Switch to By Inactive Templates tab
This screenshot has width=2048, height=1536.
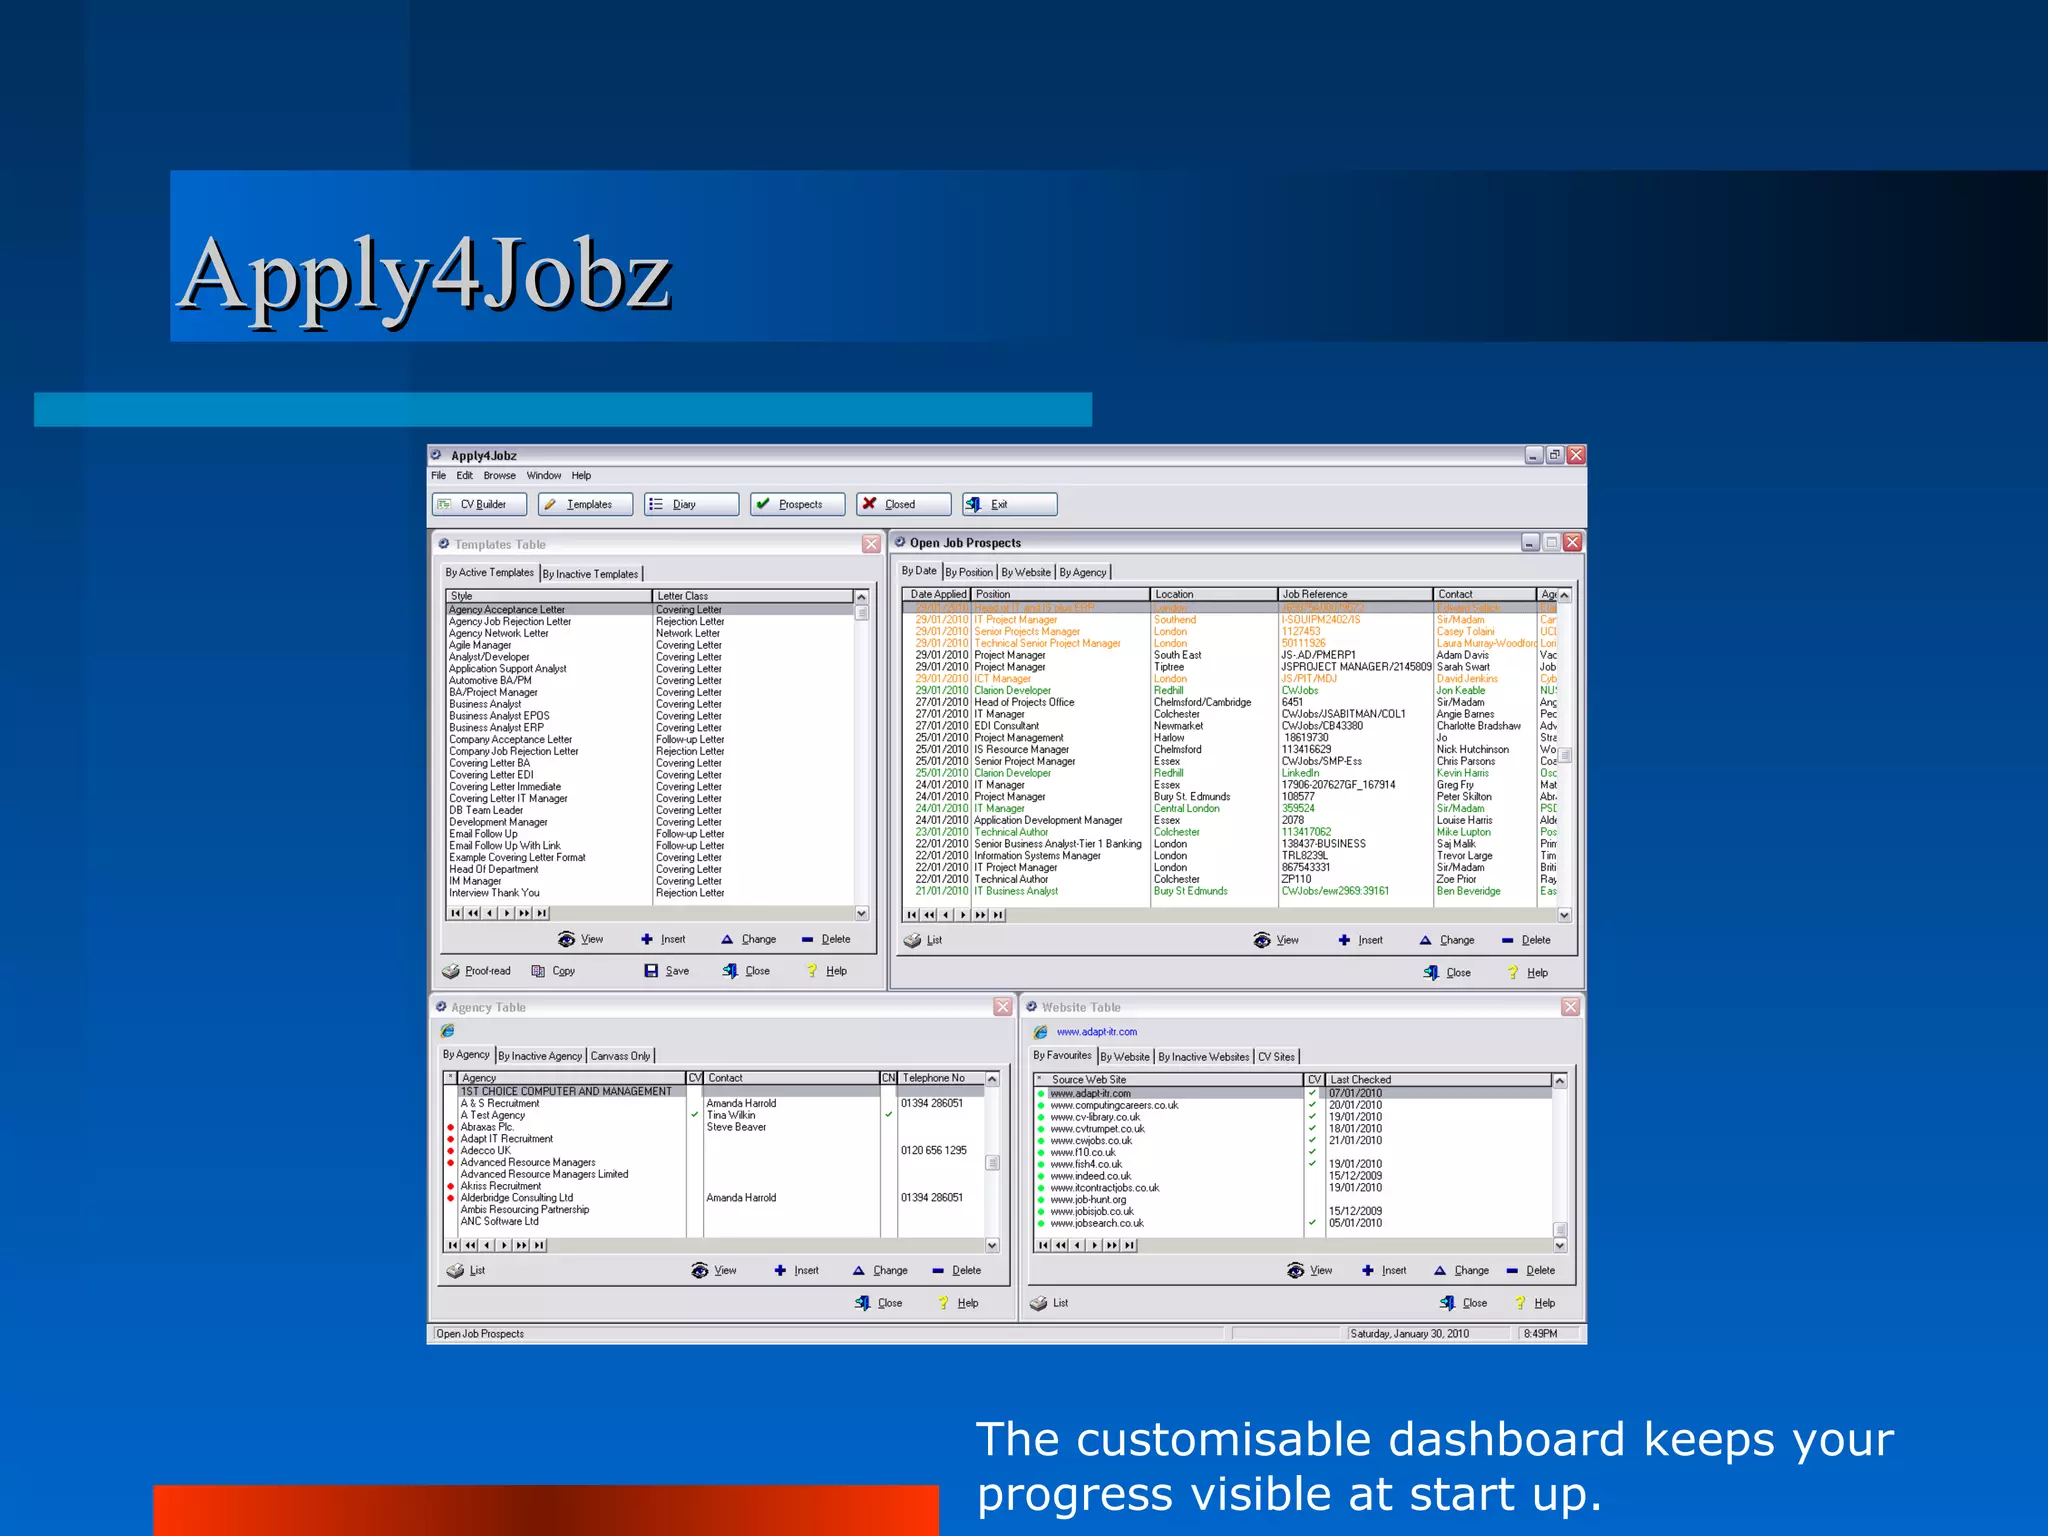(x=591, y=574)
